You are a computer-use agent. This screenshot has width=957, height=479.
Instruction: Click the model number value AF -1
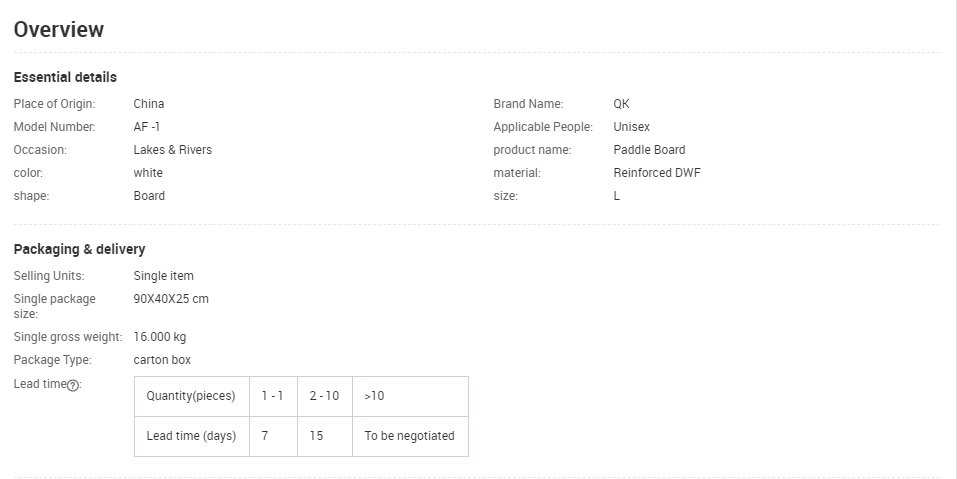point(146,127)
